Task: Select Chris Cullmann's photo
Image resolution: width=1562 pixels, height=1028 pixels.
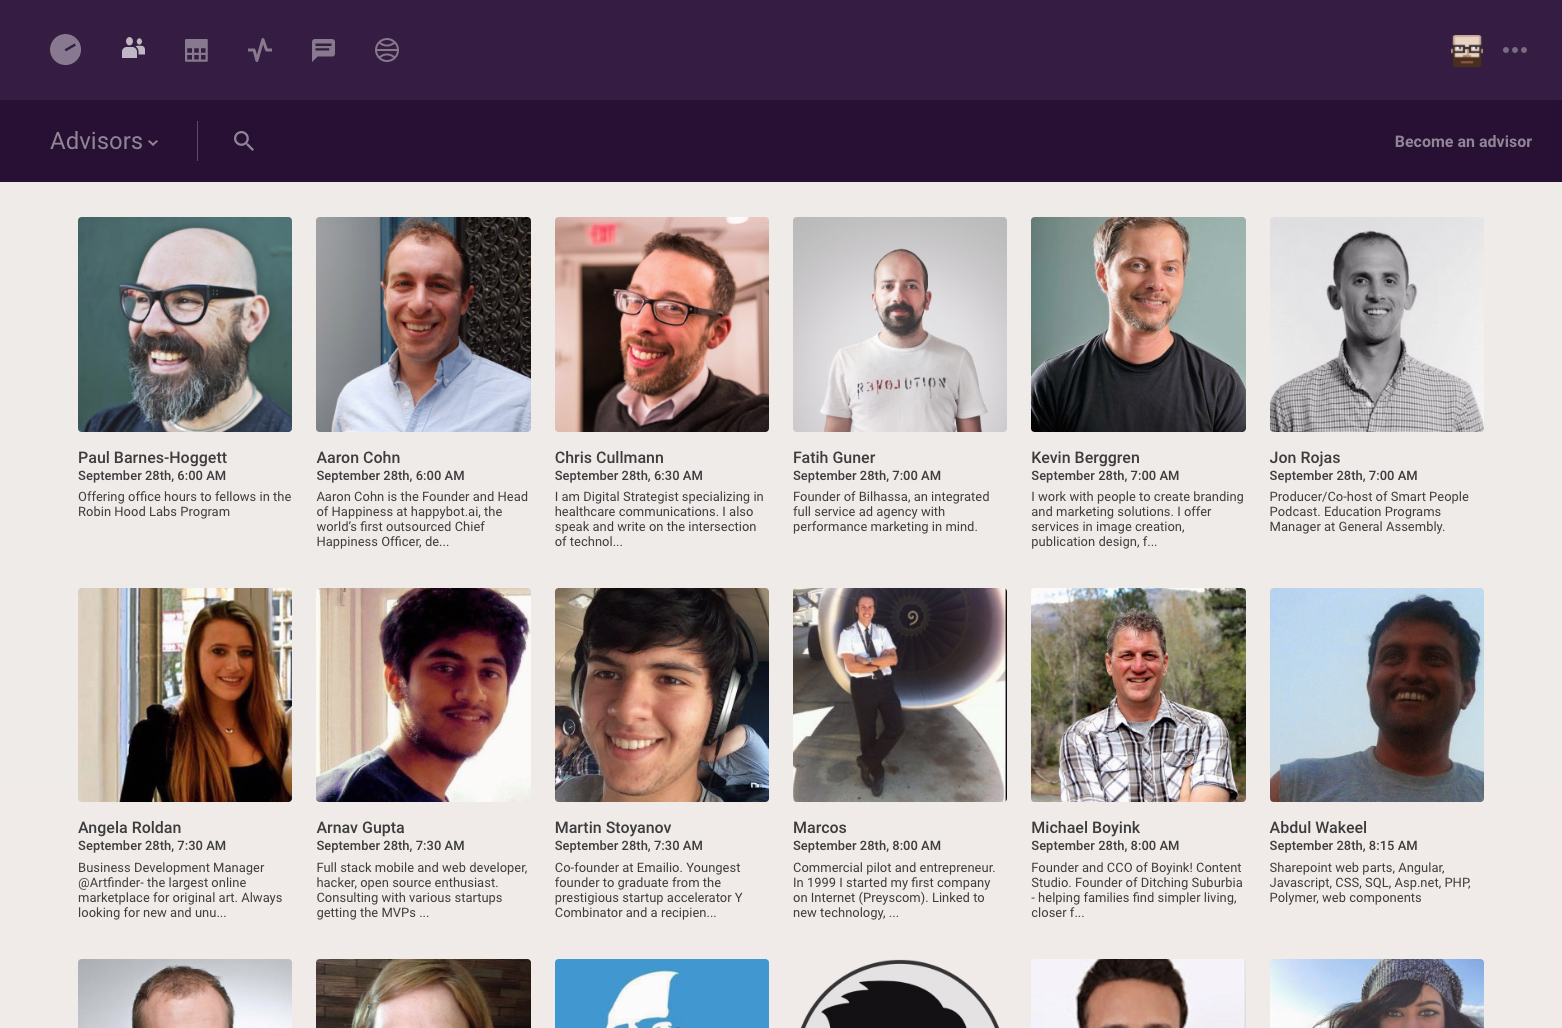Action: click(x=661, y=324)
